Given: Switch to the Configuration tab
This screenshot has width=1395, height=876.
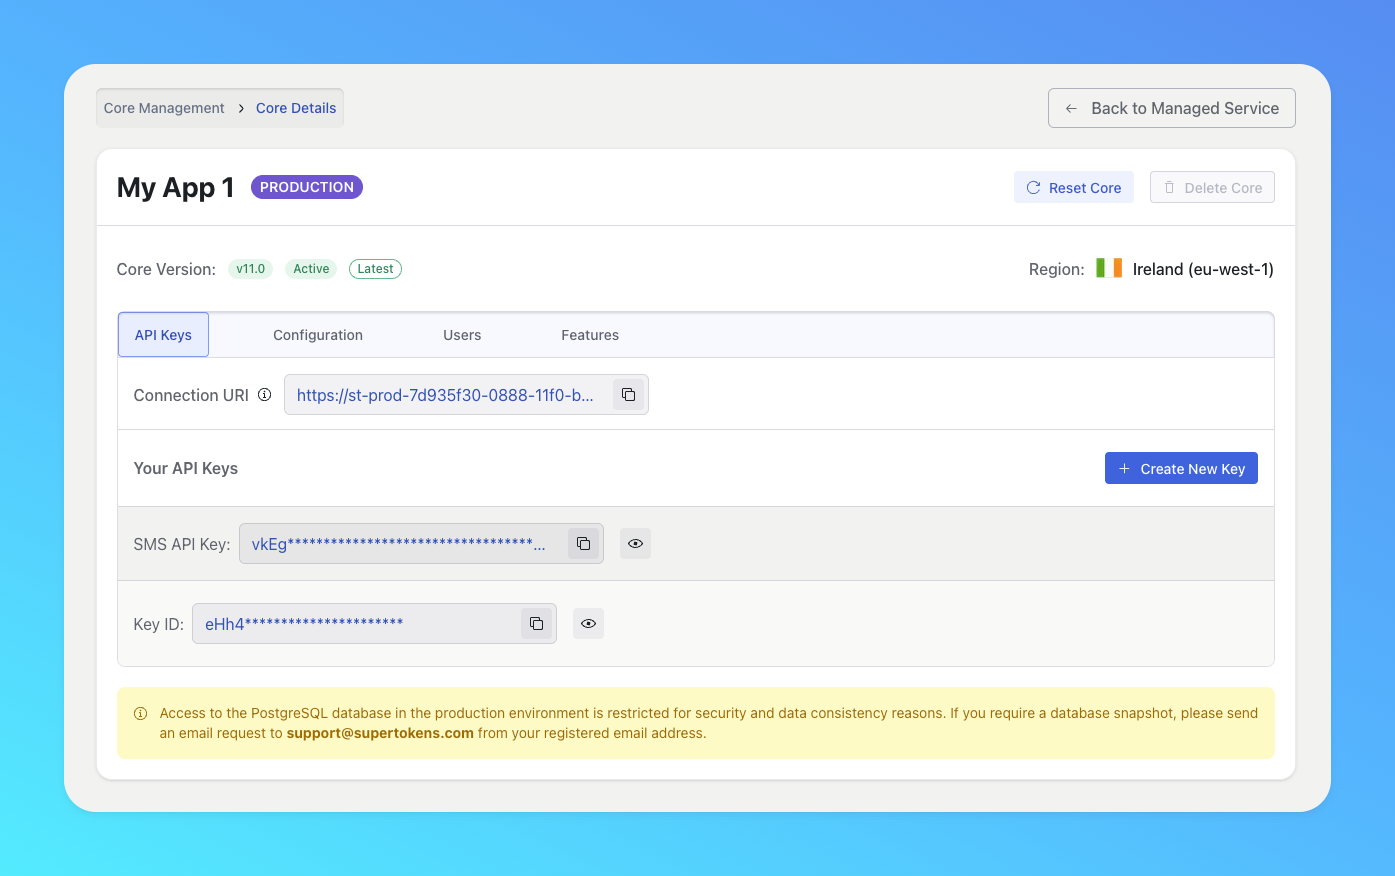Looking at the screenshot, I should pos(317,335).
